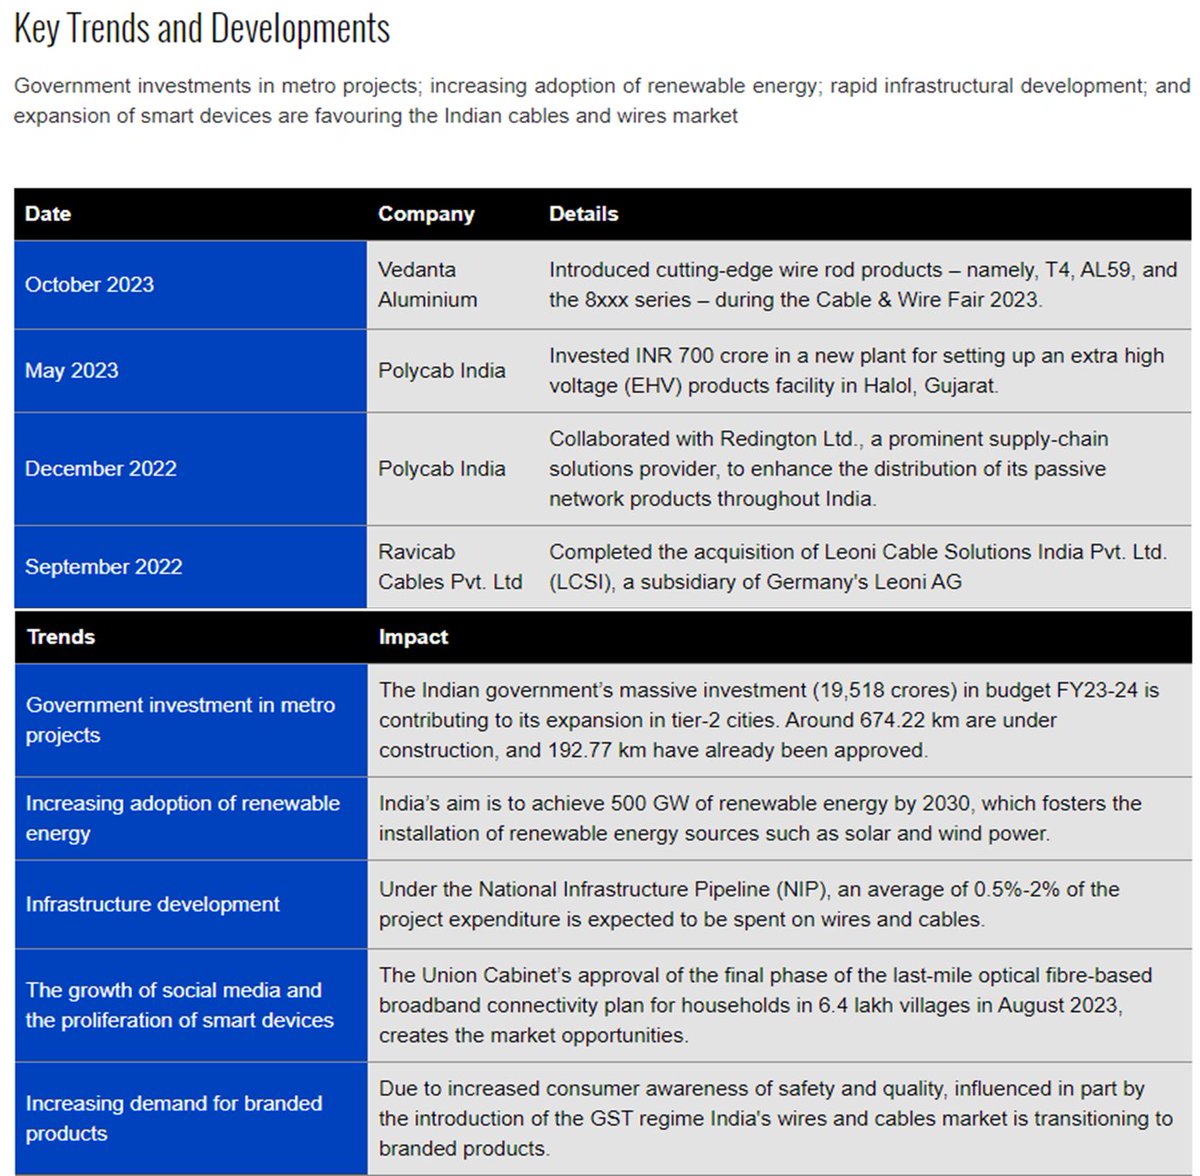Select the 'May 2023' date cell

tap(191, 371)
